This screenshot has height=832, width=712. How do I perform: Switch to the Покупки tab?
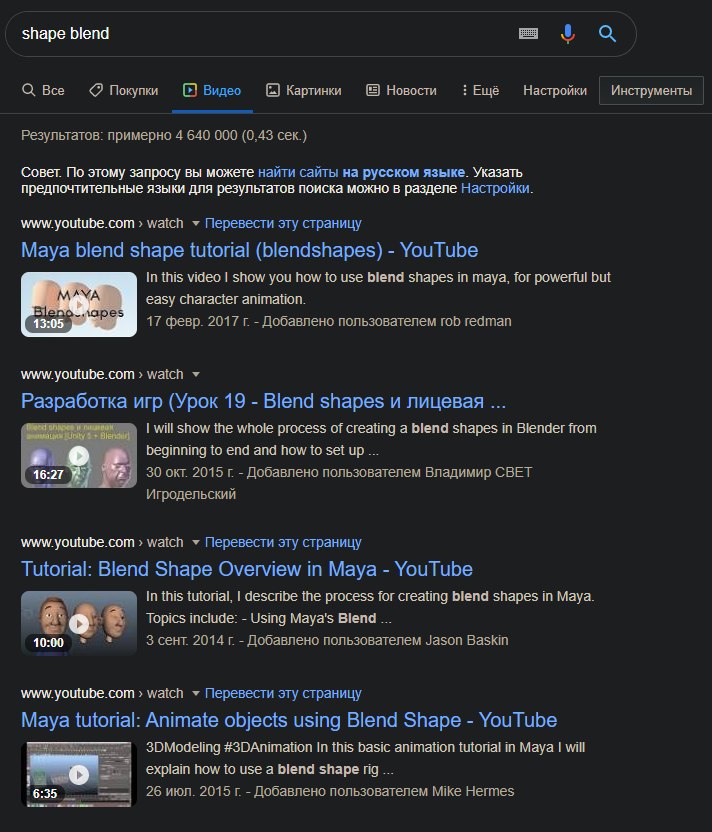click(124, 90)
